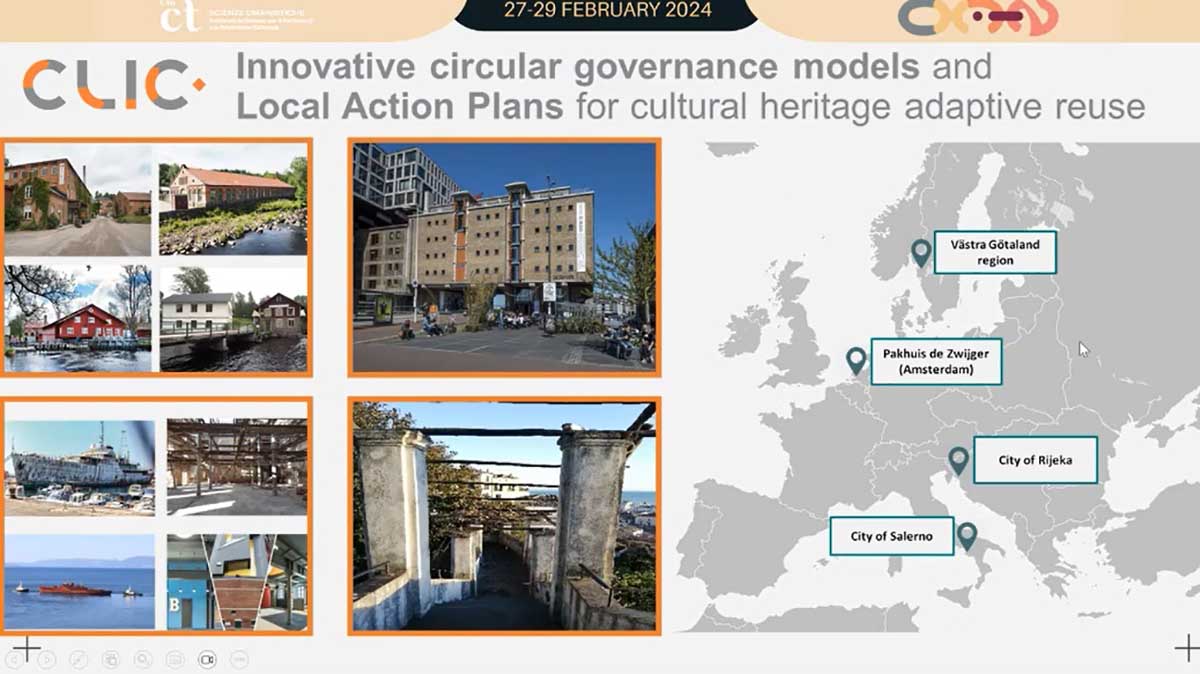1200x675 pixels.
Task: Select the colorful building collage with letter B
Action: click(x=237, y=581)
